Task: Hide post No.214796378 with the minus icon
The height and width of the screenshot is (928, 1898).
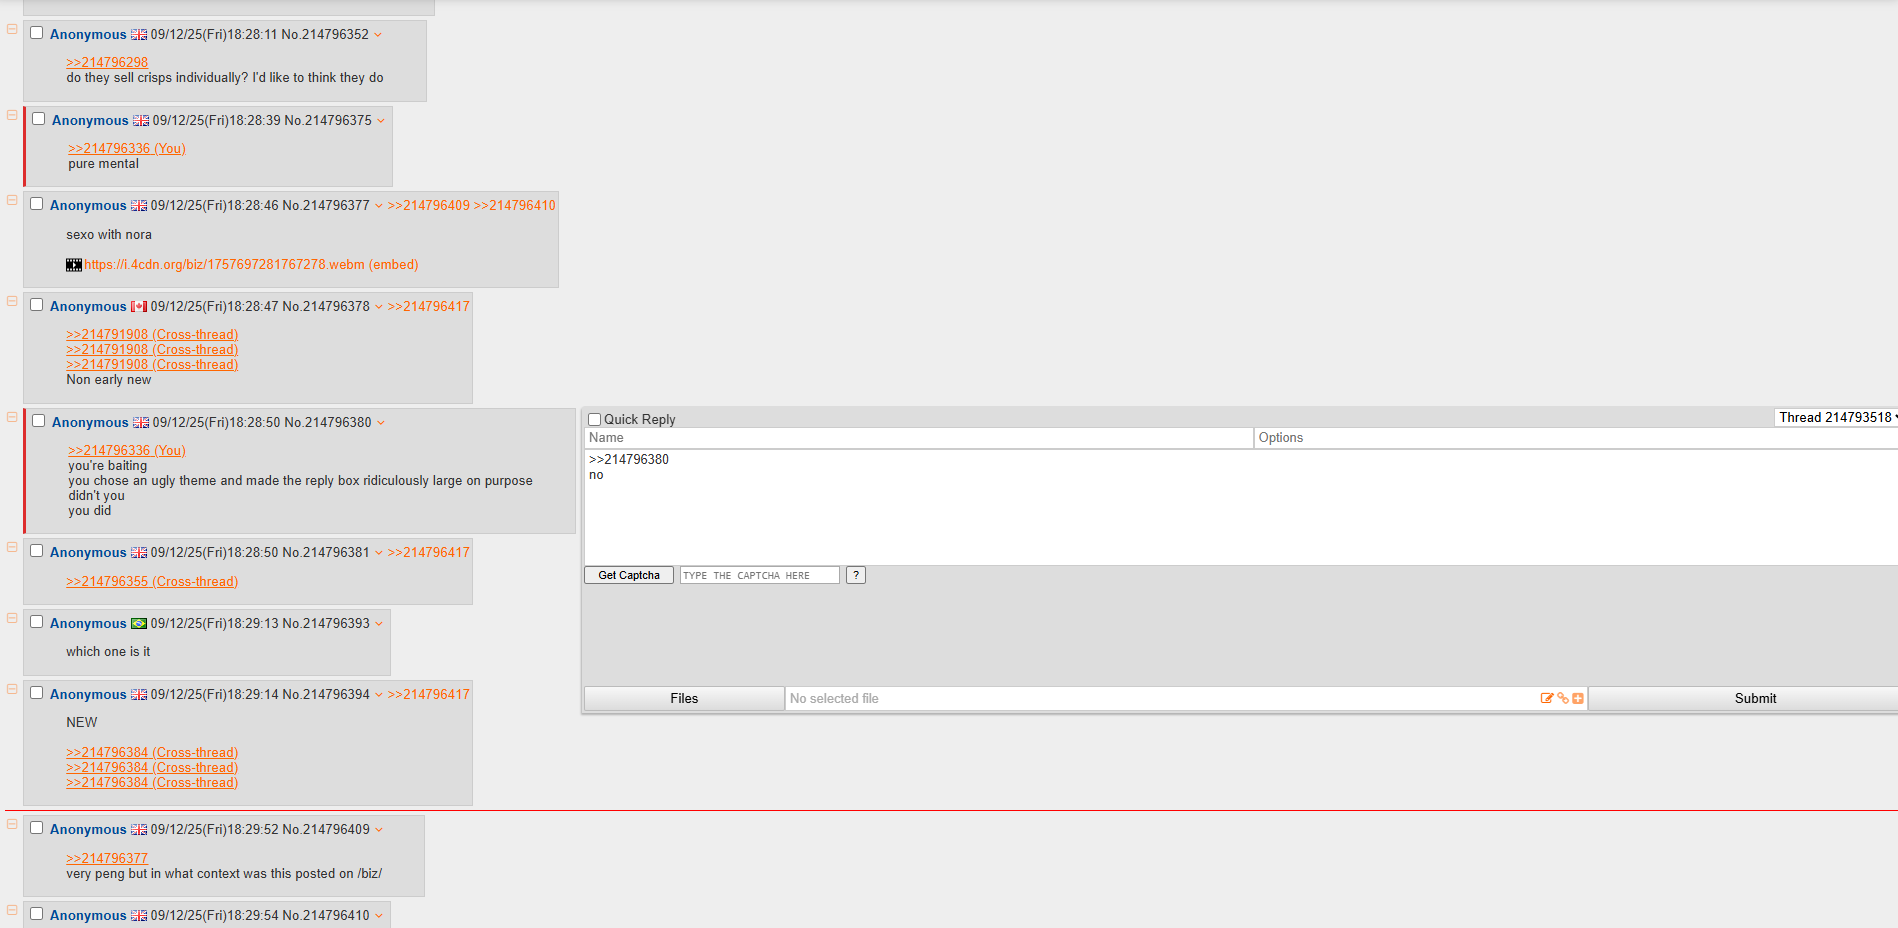Action: pos(12,301)
